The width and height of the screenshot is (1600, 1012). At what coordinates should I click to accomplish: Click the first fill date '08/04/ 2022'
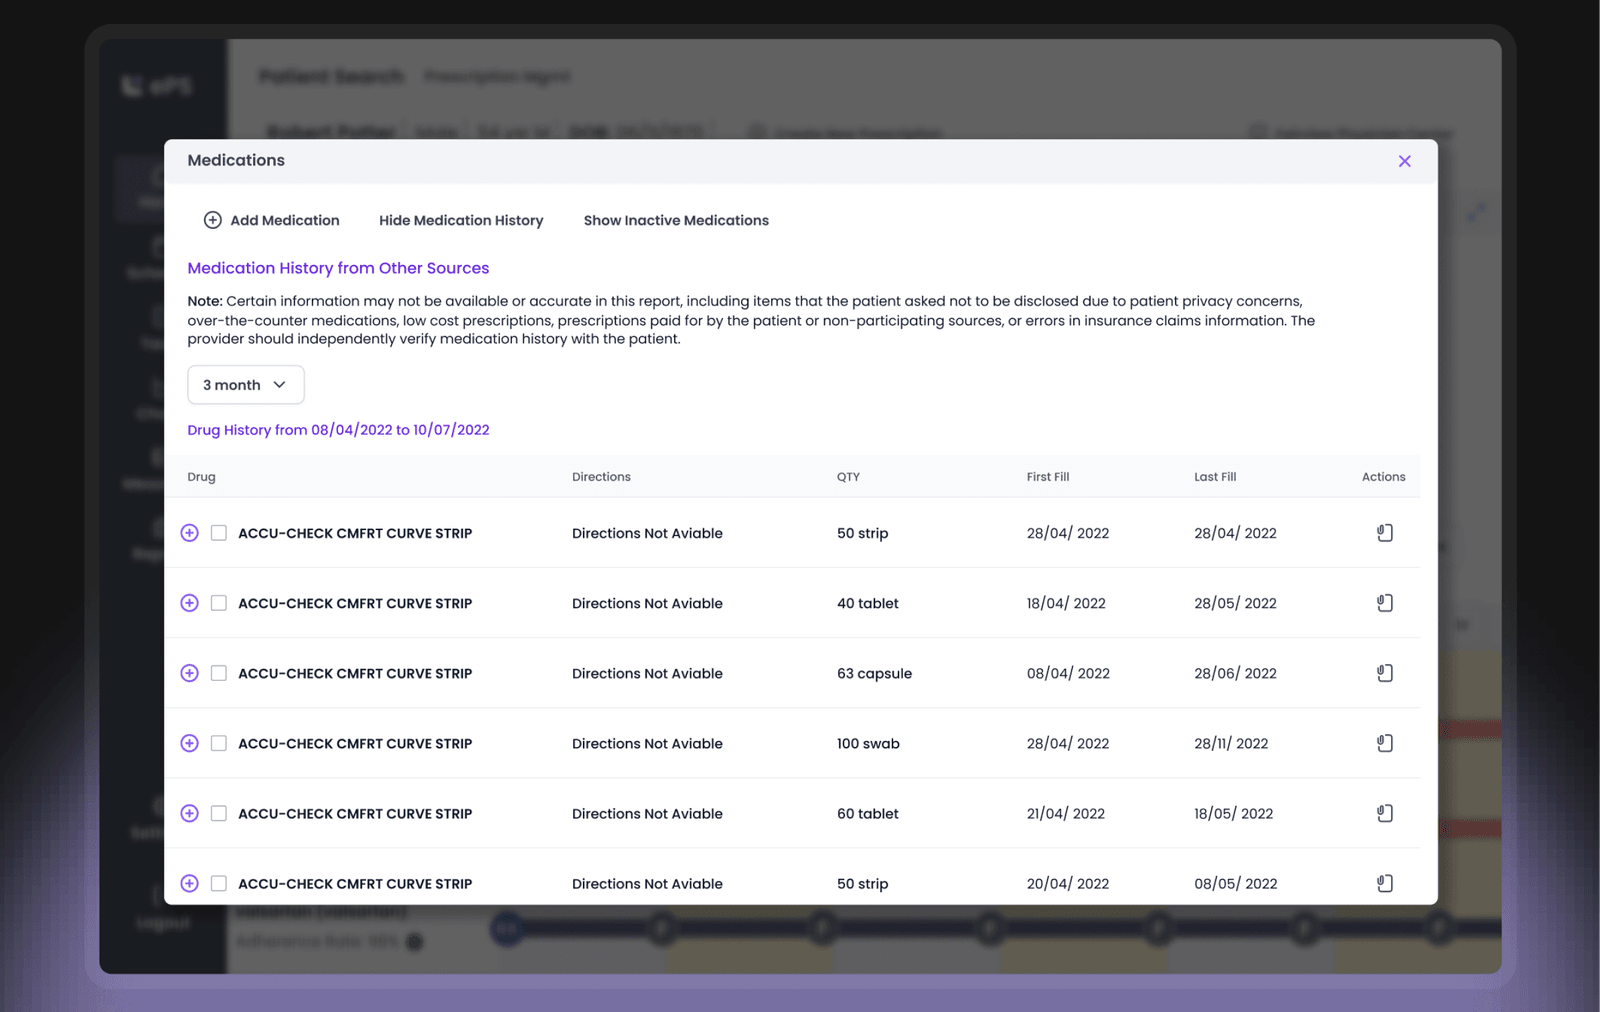(1068, 673)
